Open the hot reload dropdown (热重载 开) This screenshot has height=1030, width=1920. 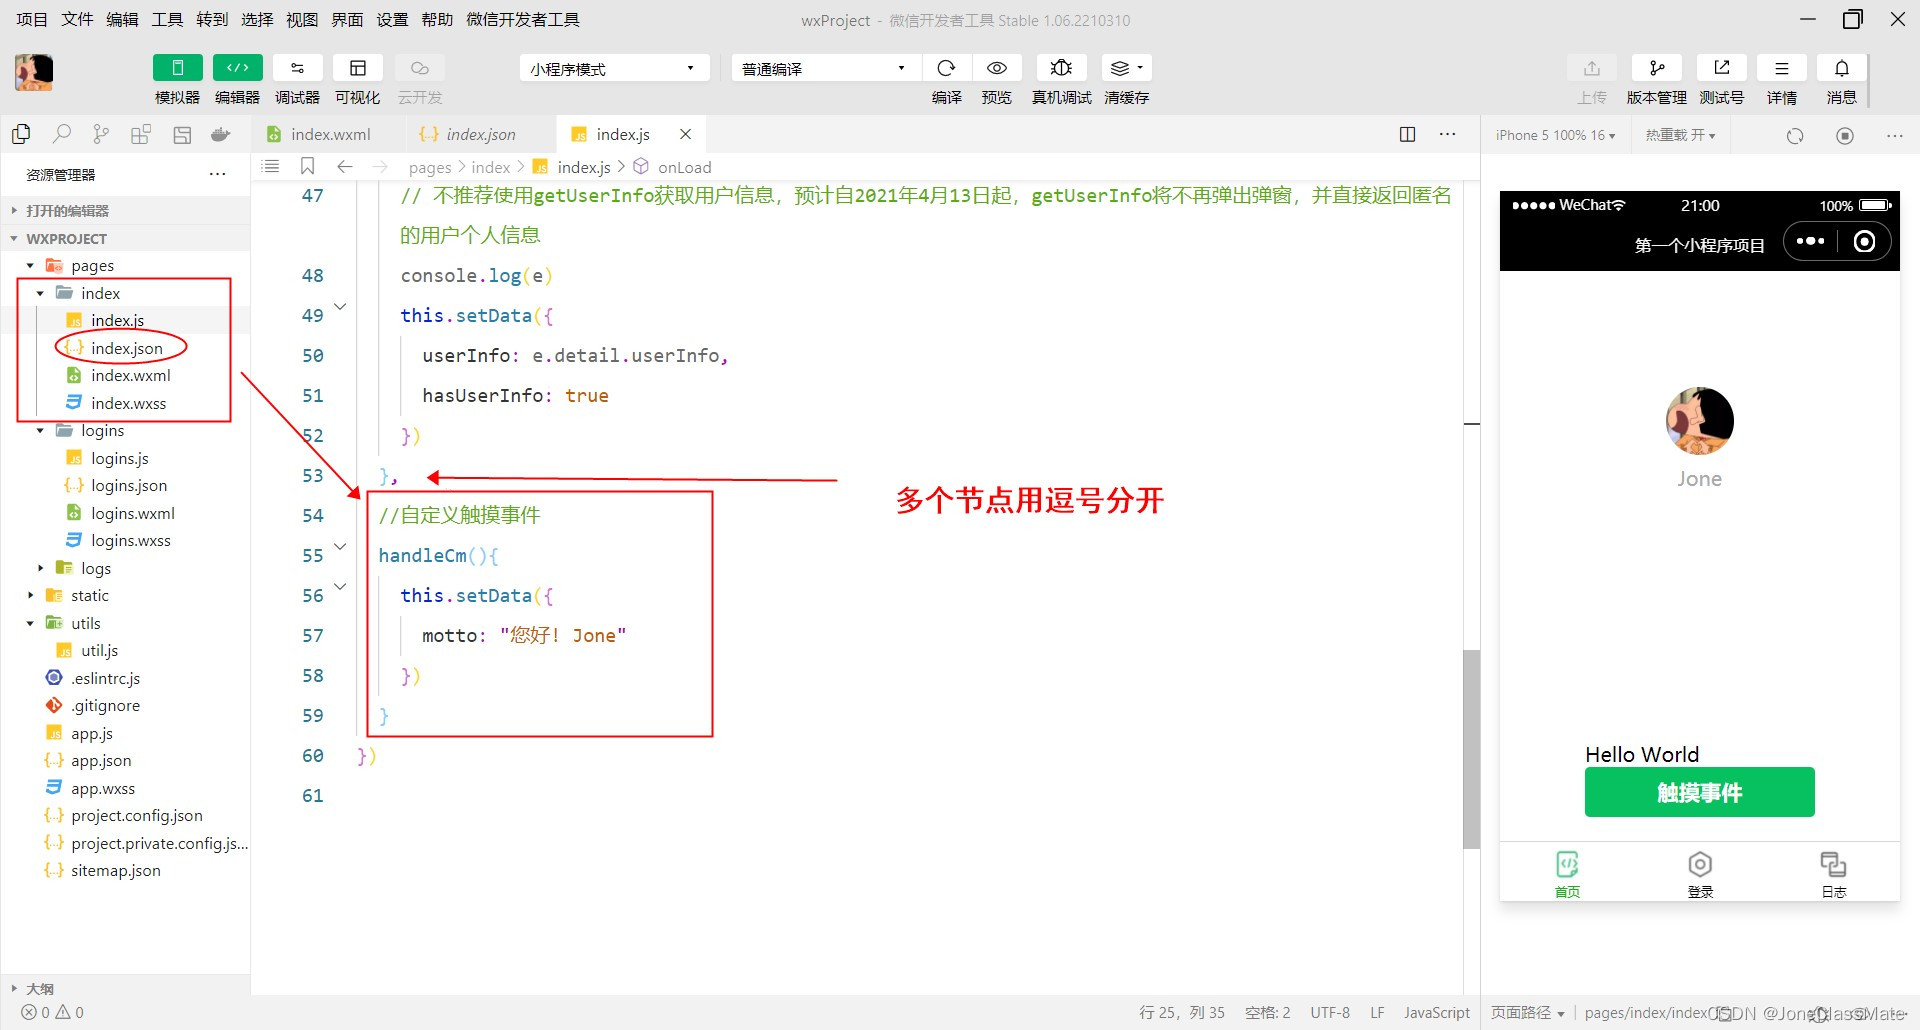pos(1680,135)
